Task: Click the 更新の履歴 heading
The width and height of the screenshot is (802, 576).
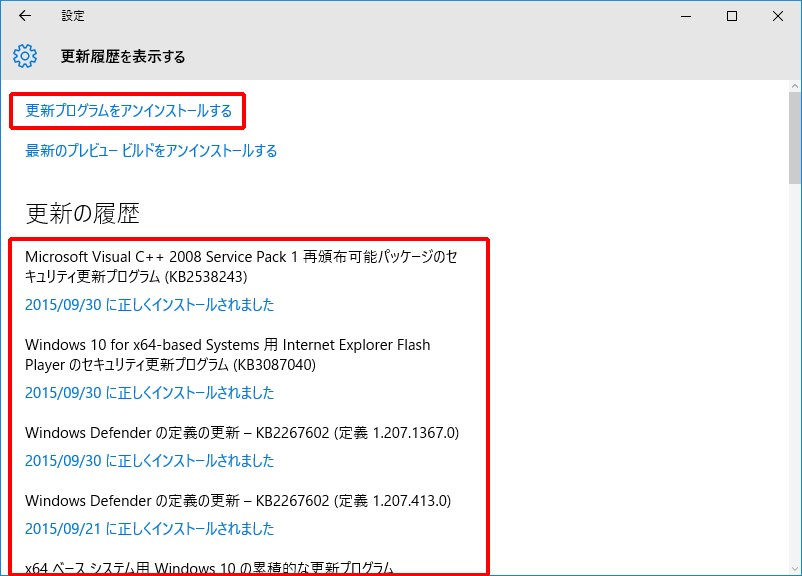Action: pyautogui.click(x=83, y=213)
